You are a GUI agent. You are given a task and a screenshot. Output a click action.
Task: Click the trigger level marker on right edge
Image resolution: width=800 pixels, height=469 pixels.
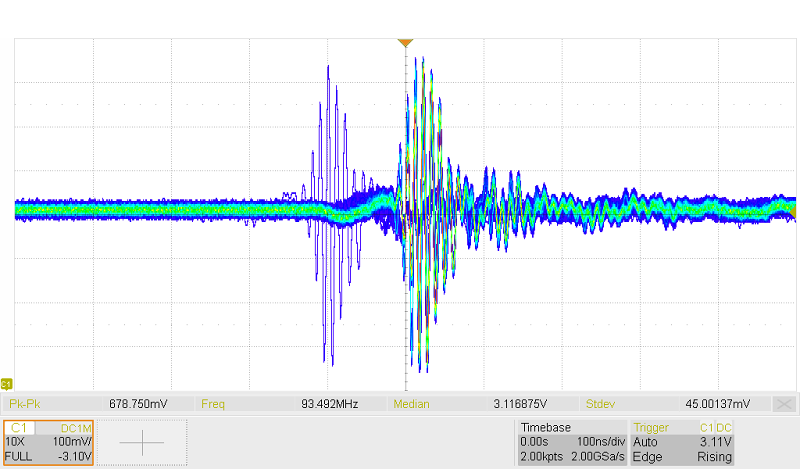coord(793,214)
